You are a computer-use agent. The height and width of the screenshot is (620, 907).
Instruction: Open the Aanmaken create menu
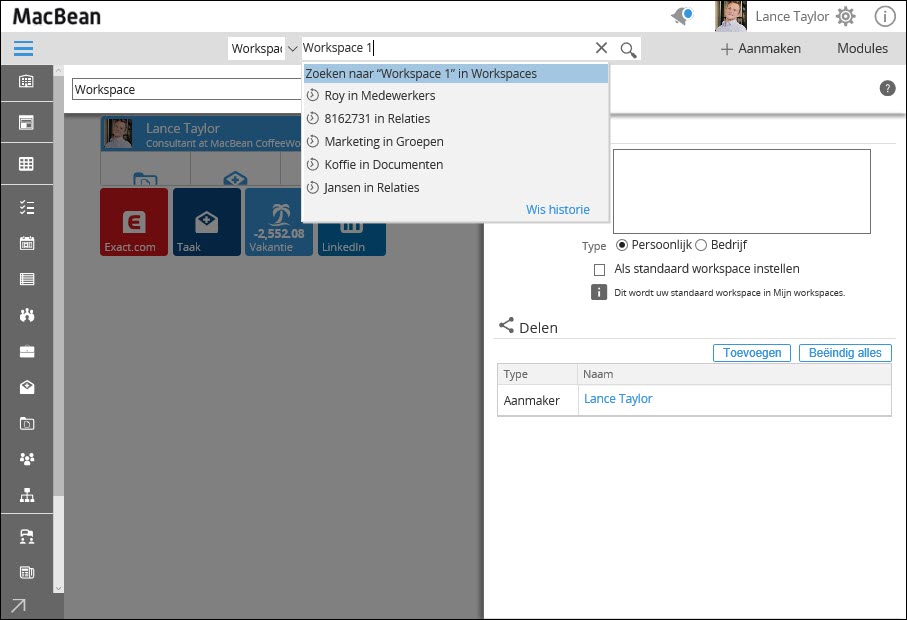[x=761, y=49]
